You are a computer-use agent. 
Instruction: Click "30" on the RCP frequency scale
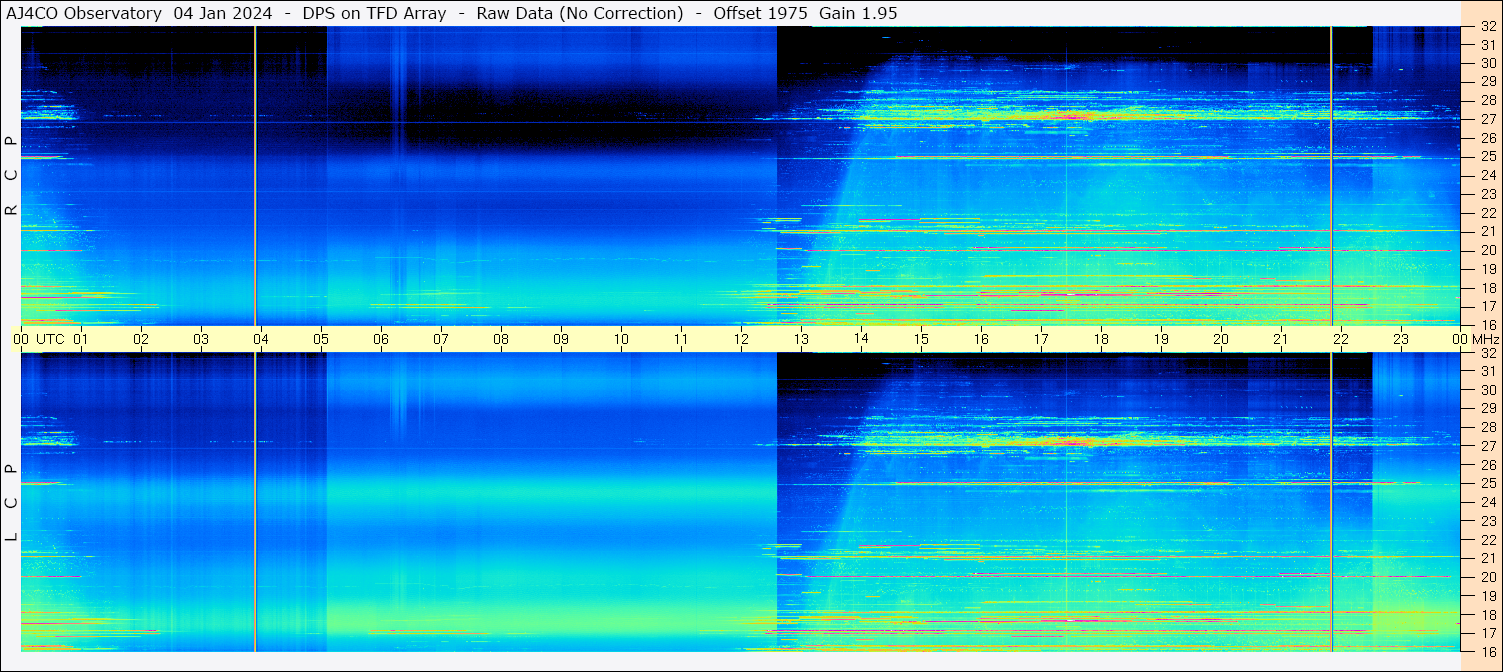tap(1488, 63)
